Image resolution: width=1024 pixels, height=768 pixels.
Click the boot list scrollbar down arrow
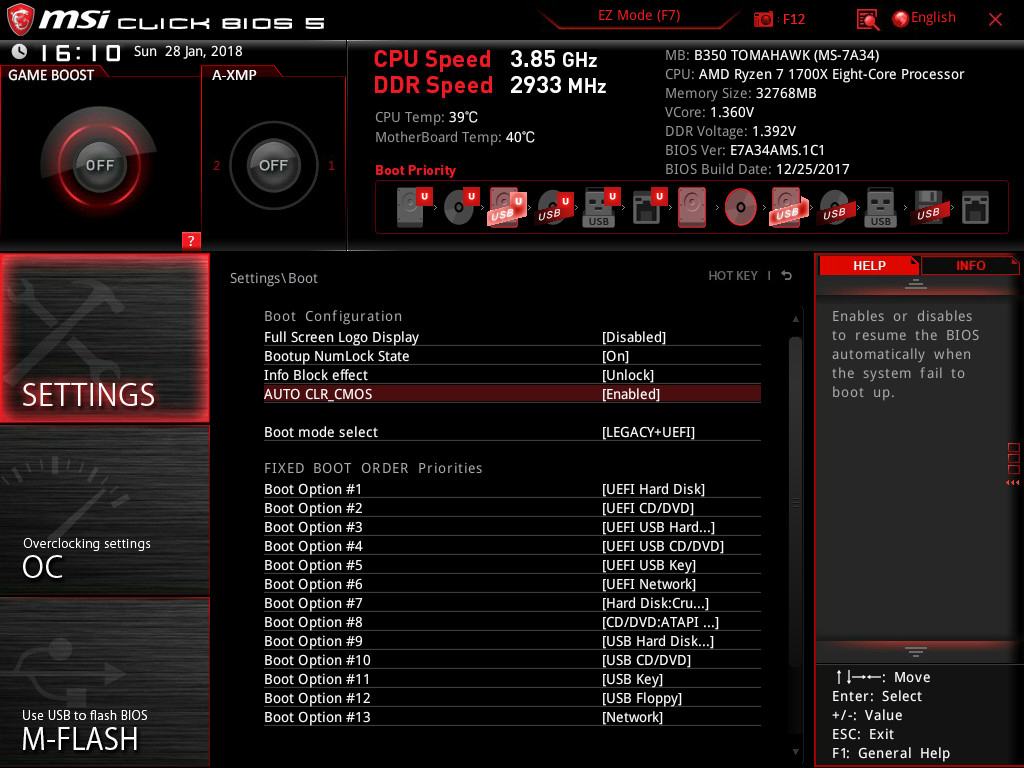[x=795, y=752]
